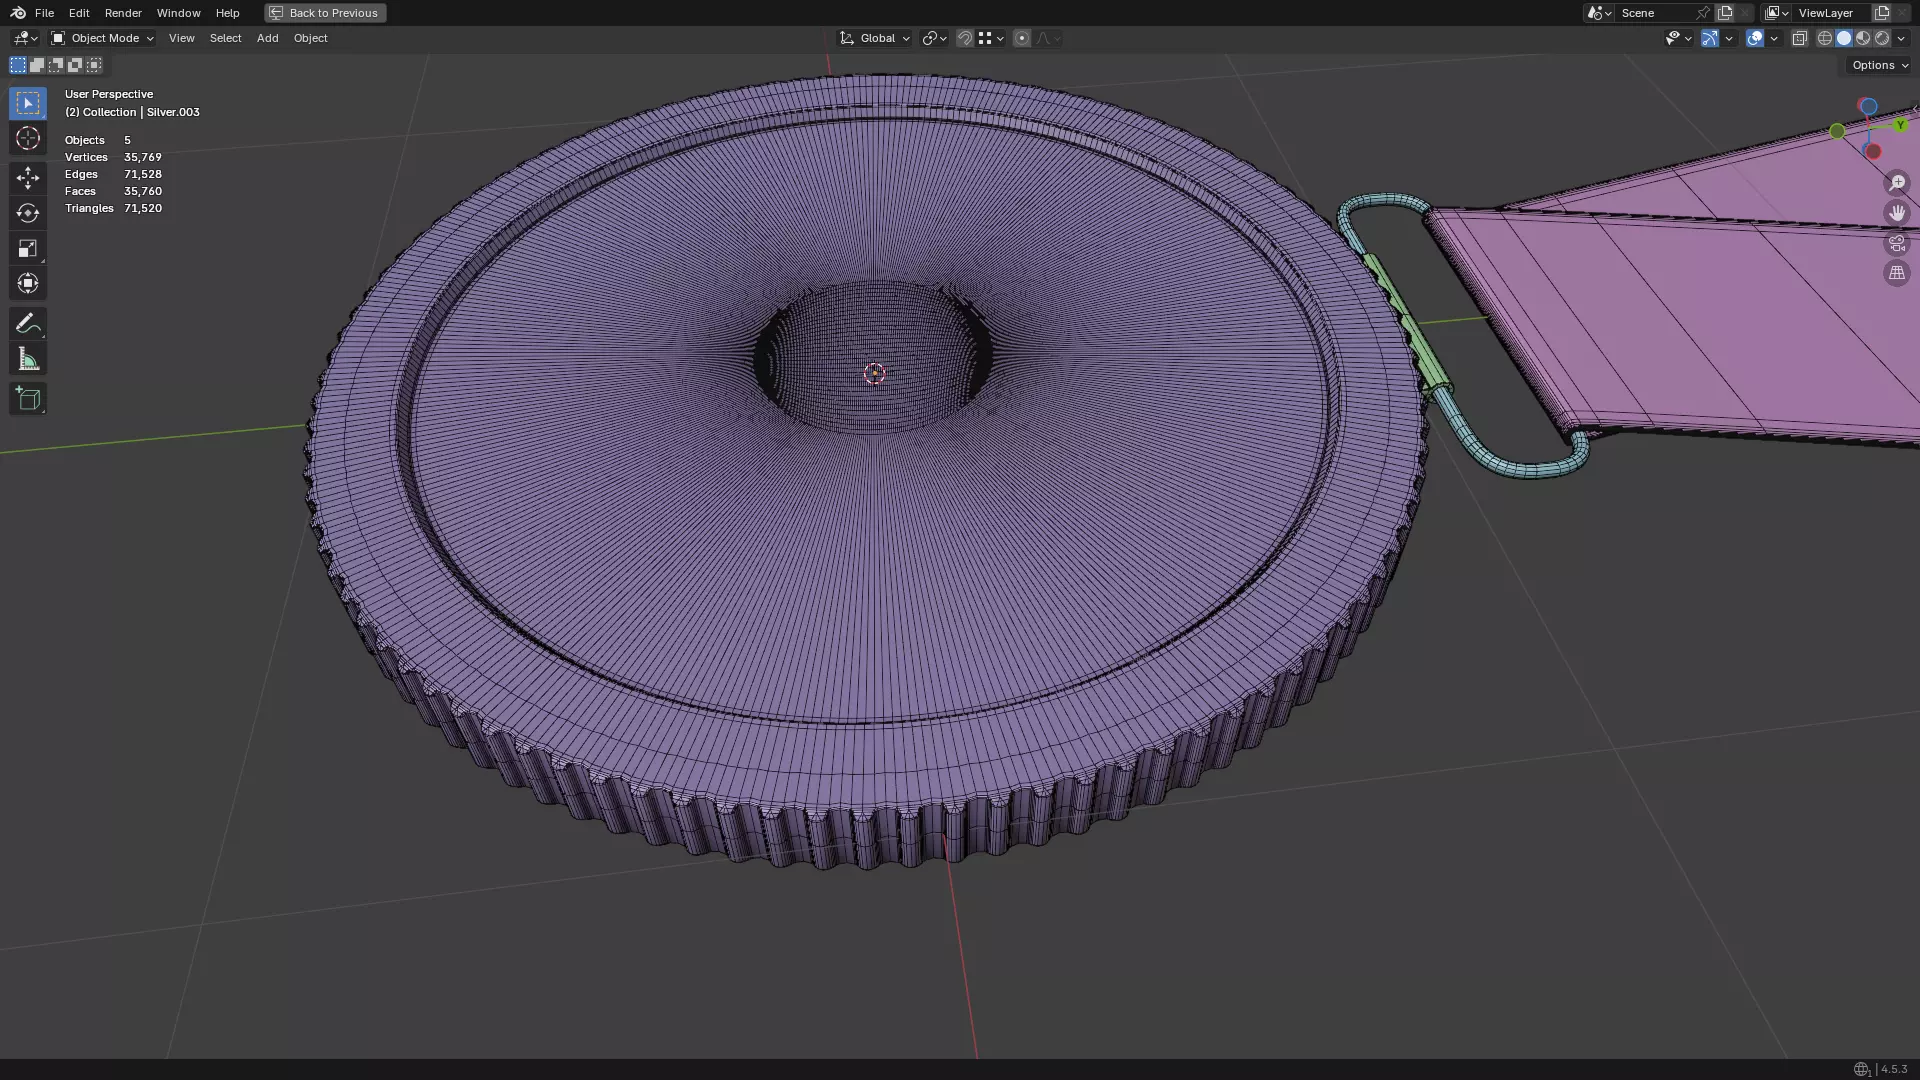Toggle viewport overlays display
The width and height of the screenshot is (1920, 1080).
1755,38
